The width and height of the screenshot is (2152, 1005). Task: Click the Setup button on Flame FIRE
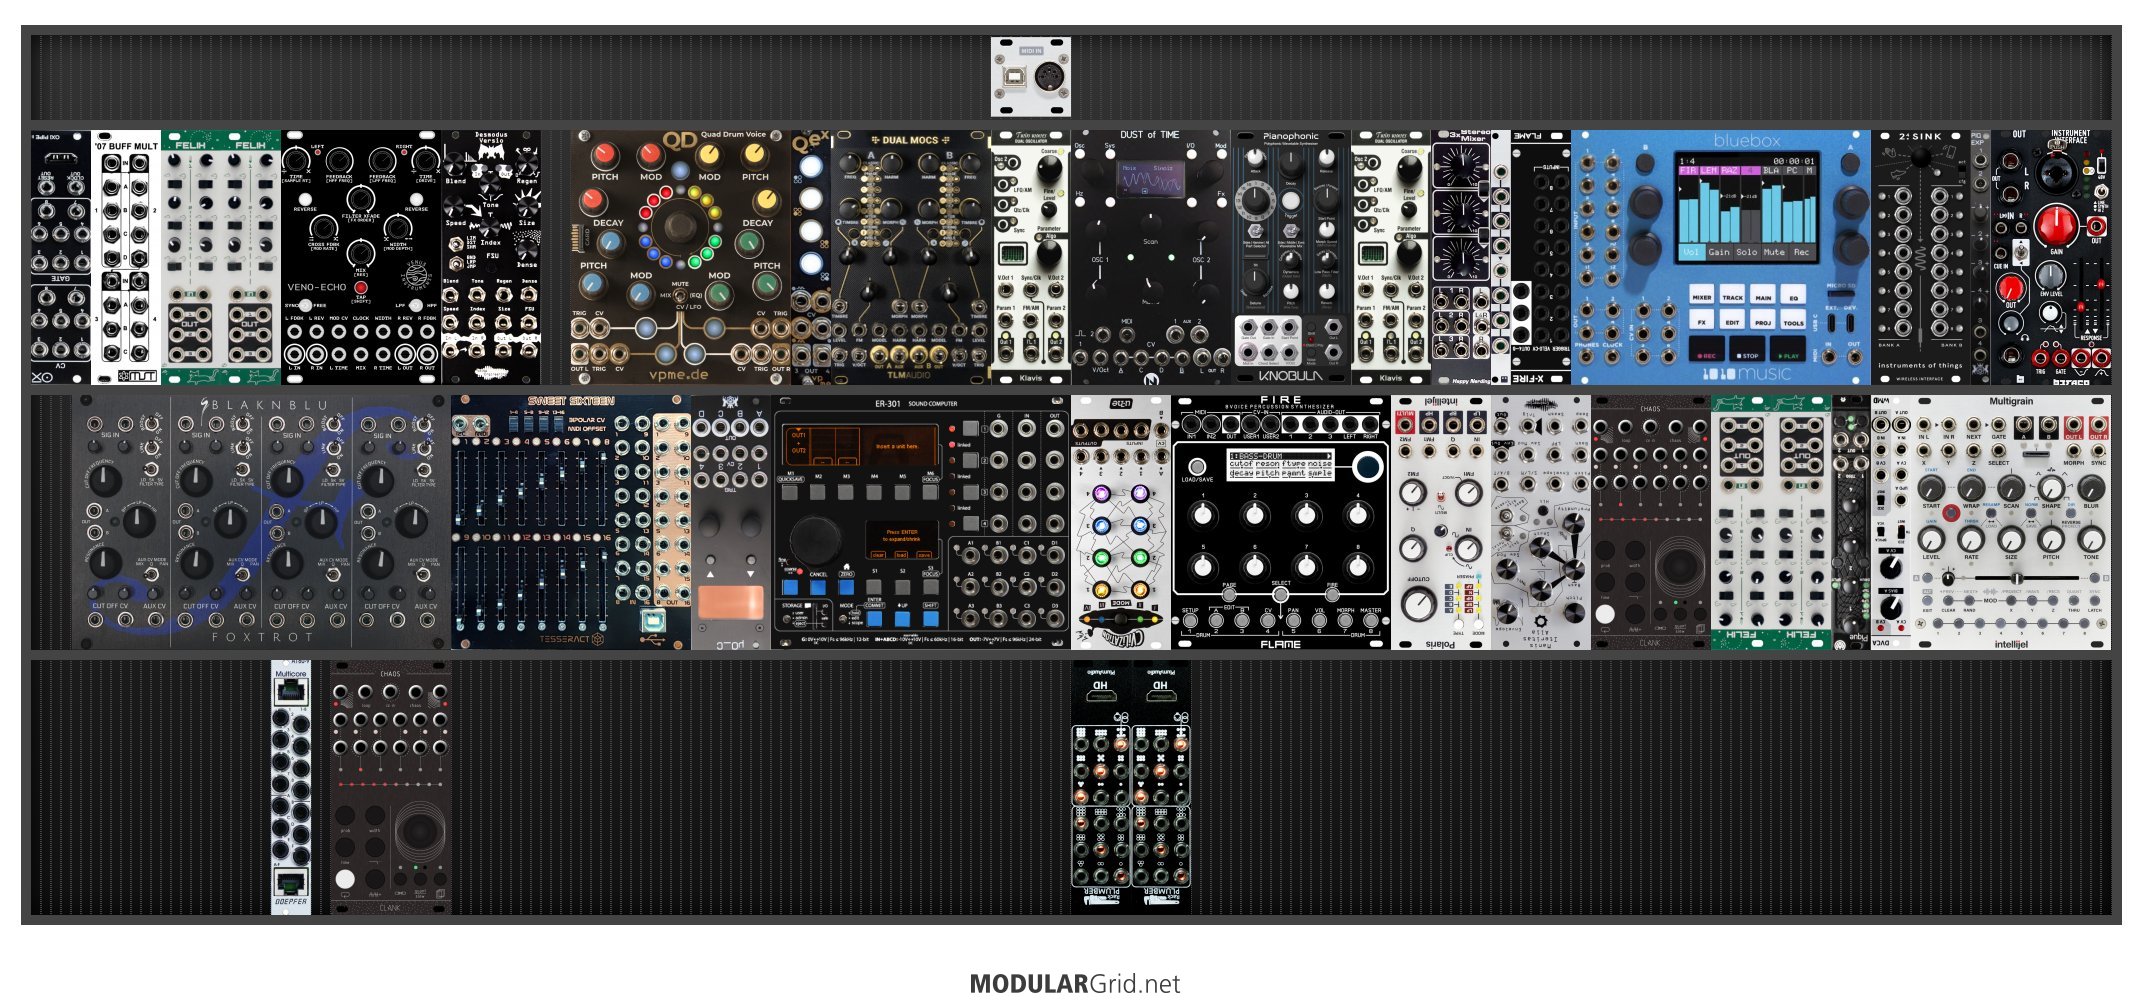click(1190, 620)
